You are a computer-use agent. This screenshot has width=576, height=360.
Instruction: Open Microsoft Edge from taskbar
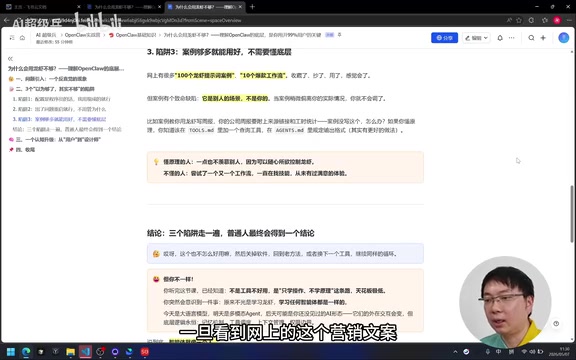[x=26, y=352]
